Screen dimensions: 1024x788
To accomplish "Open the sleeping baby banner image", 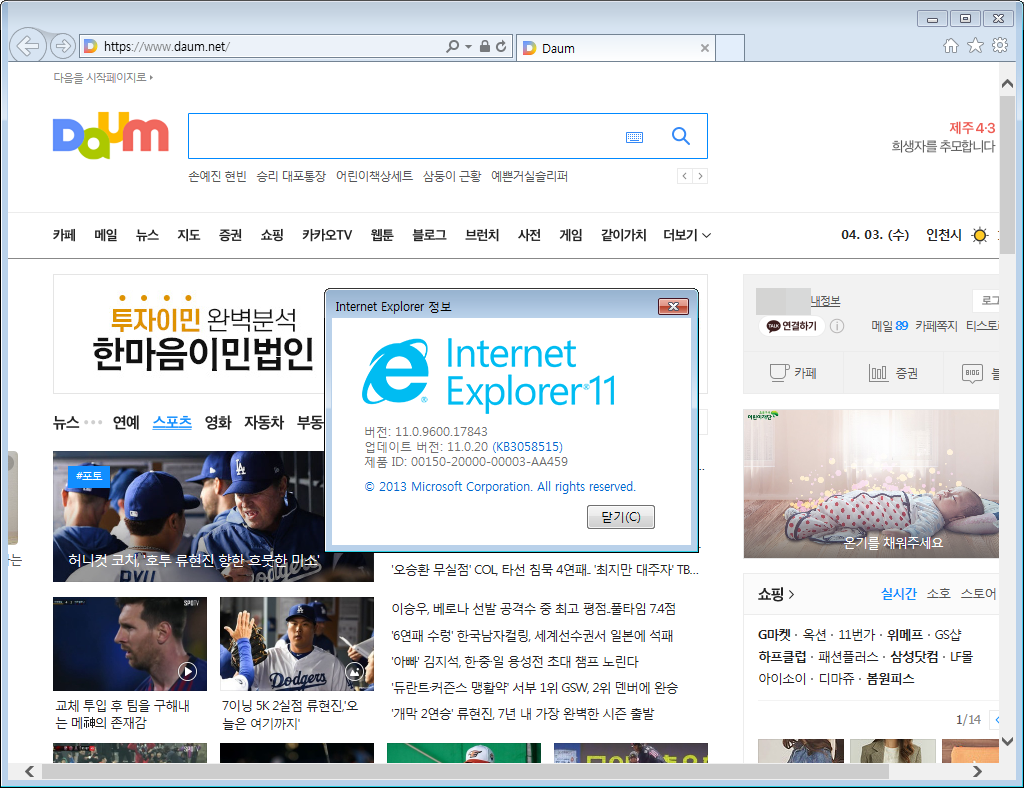I will pyautogui.click(x=871, y=484).
